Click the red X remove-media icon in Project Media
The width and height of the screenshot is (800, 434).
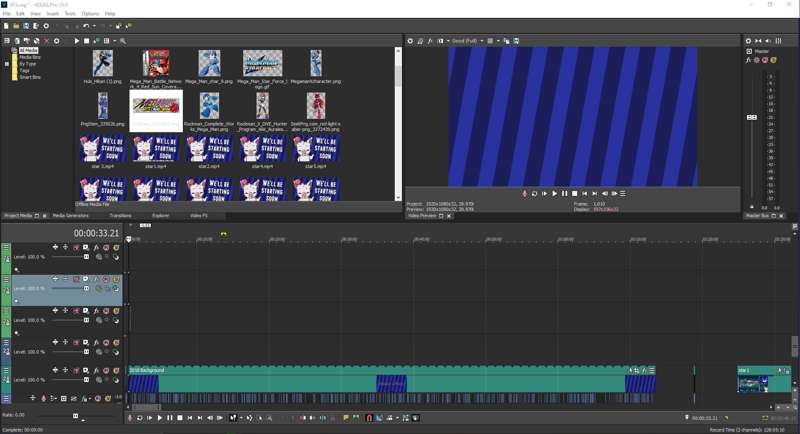[46, 41]
